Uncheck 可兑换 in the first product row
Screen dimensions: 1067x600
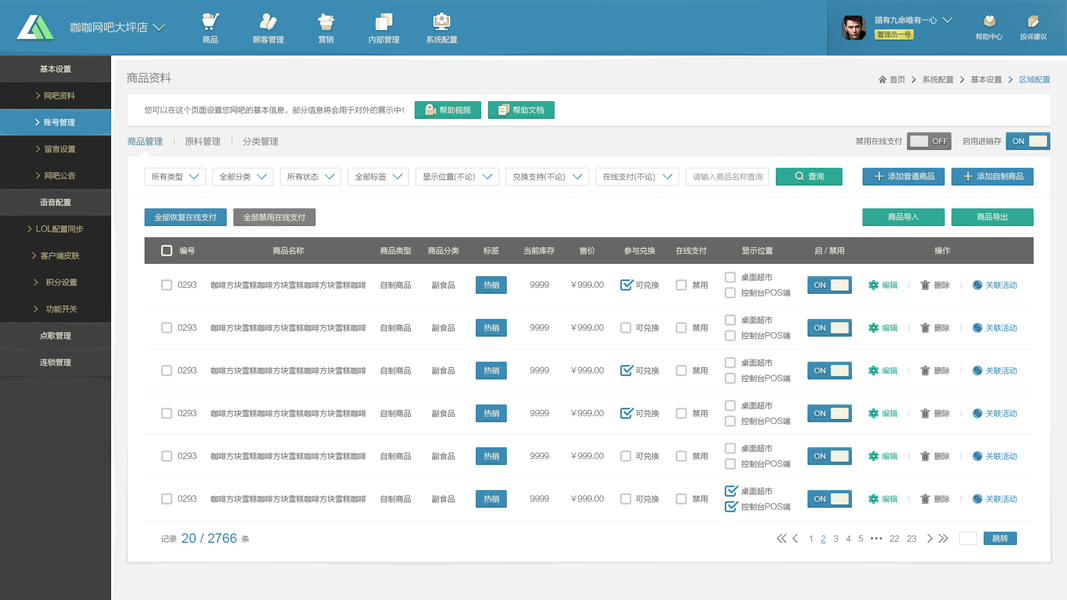coord(626,285)
